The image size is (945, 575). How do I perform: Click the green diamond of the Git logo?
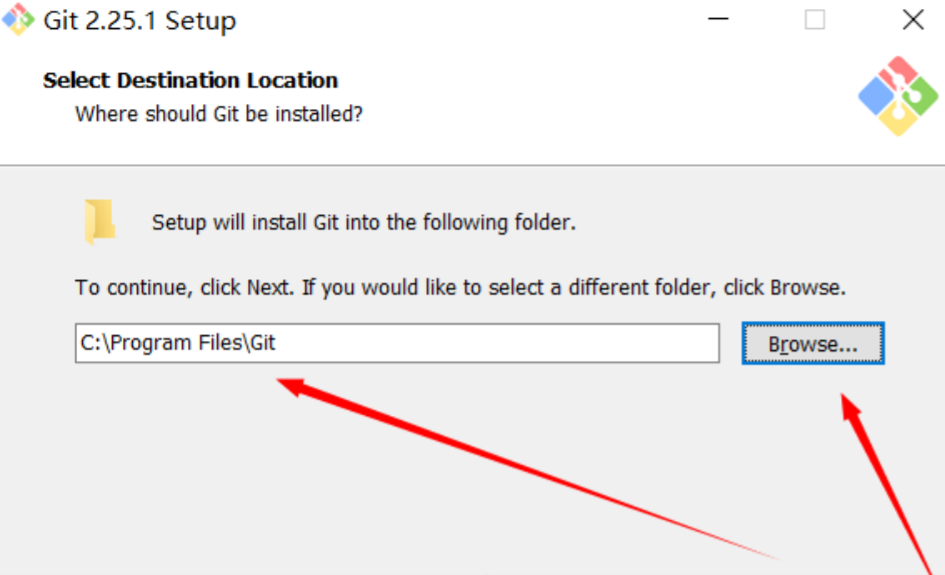point(921,96)
